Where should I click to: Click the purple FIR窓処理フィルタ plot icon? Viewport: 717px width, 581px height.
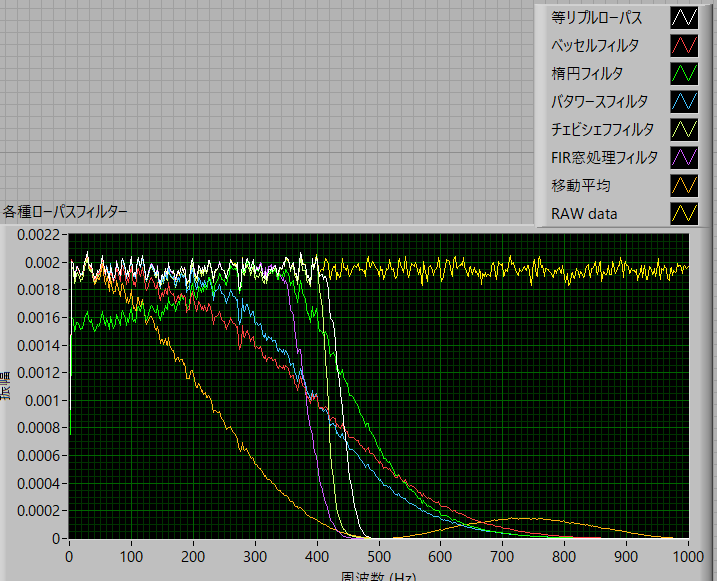684,158
